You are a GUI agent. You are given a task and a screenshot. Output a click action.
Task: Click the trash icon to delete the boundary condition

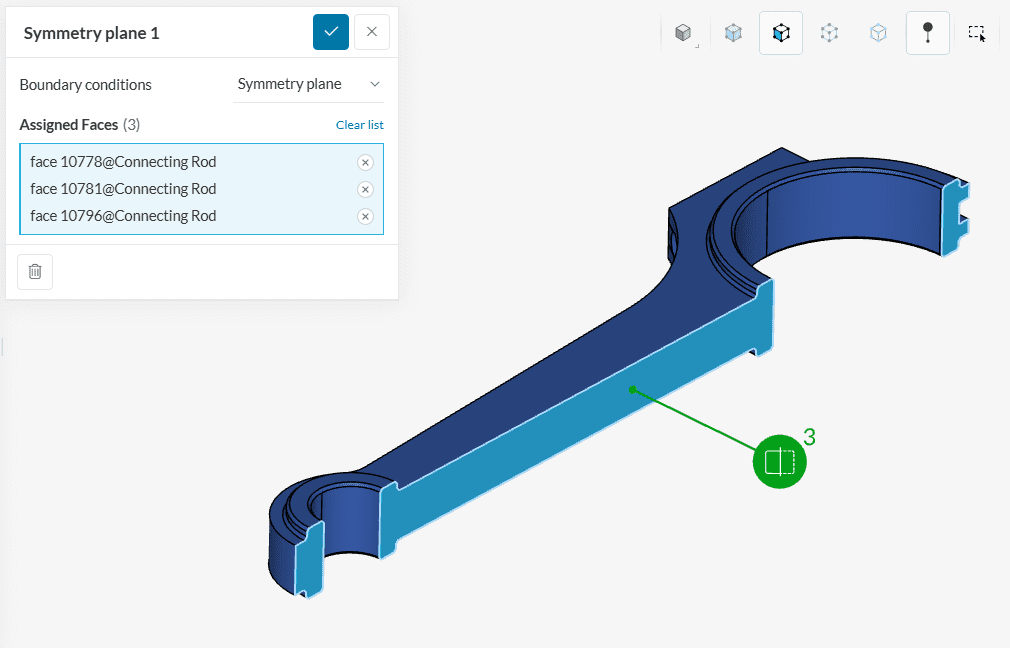click(35, 271)
